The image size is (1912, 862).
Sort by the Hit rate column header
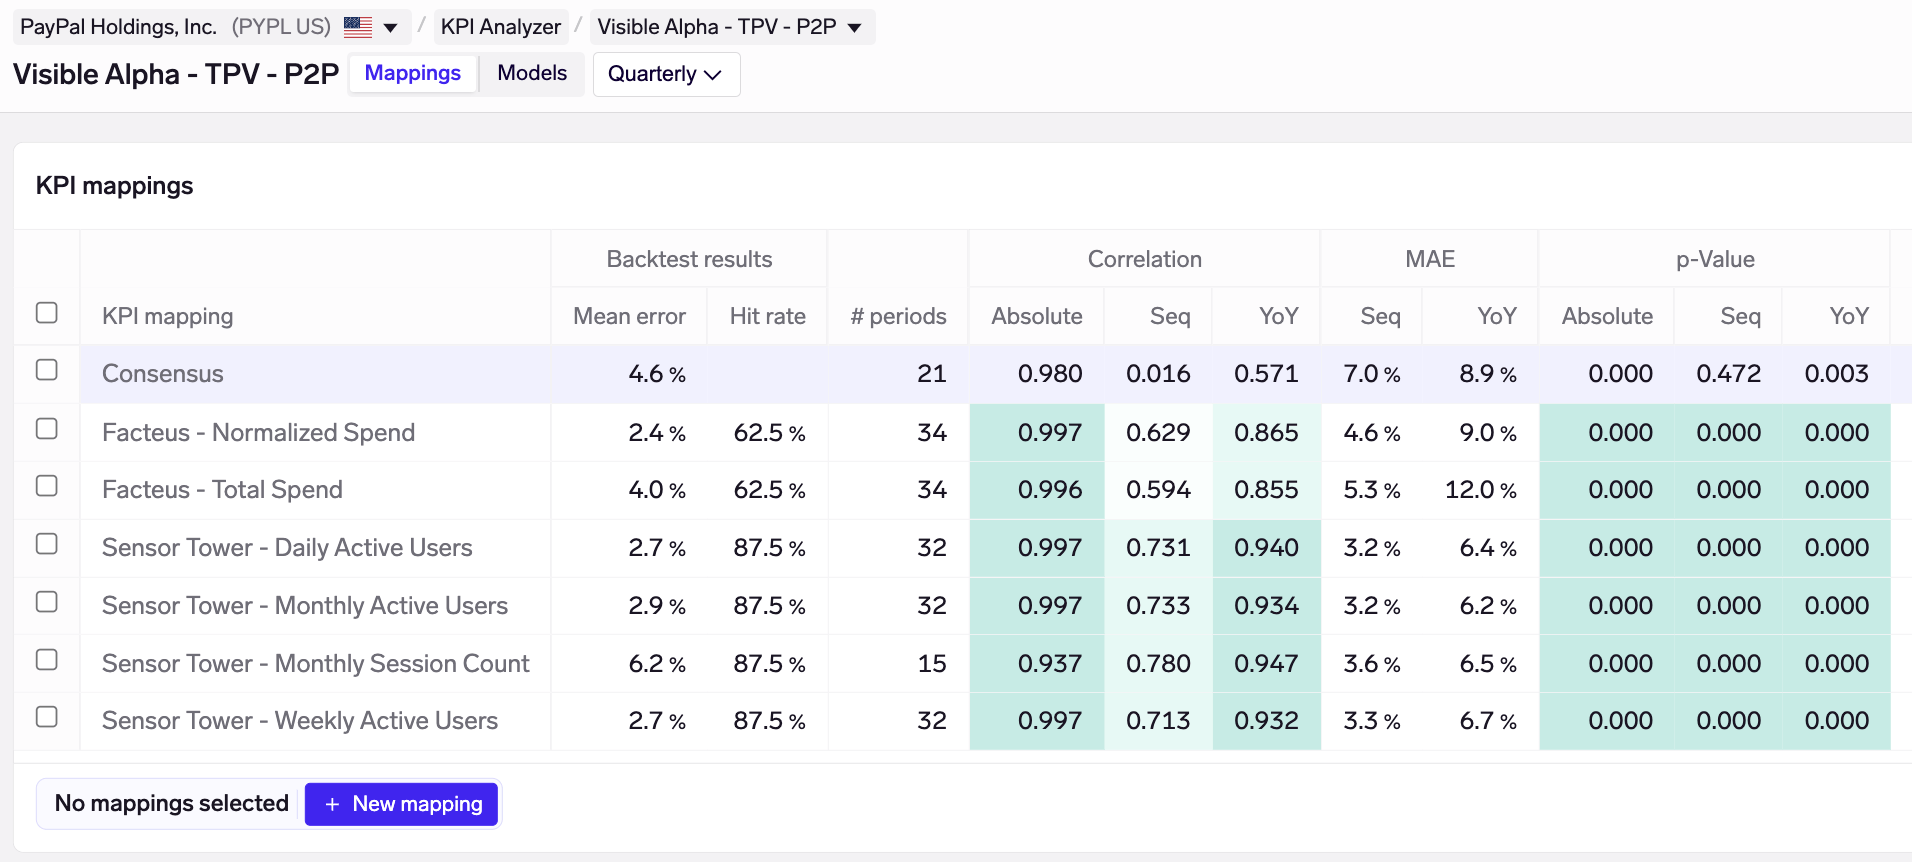click(767, 316)
